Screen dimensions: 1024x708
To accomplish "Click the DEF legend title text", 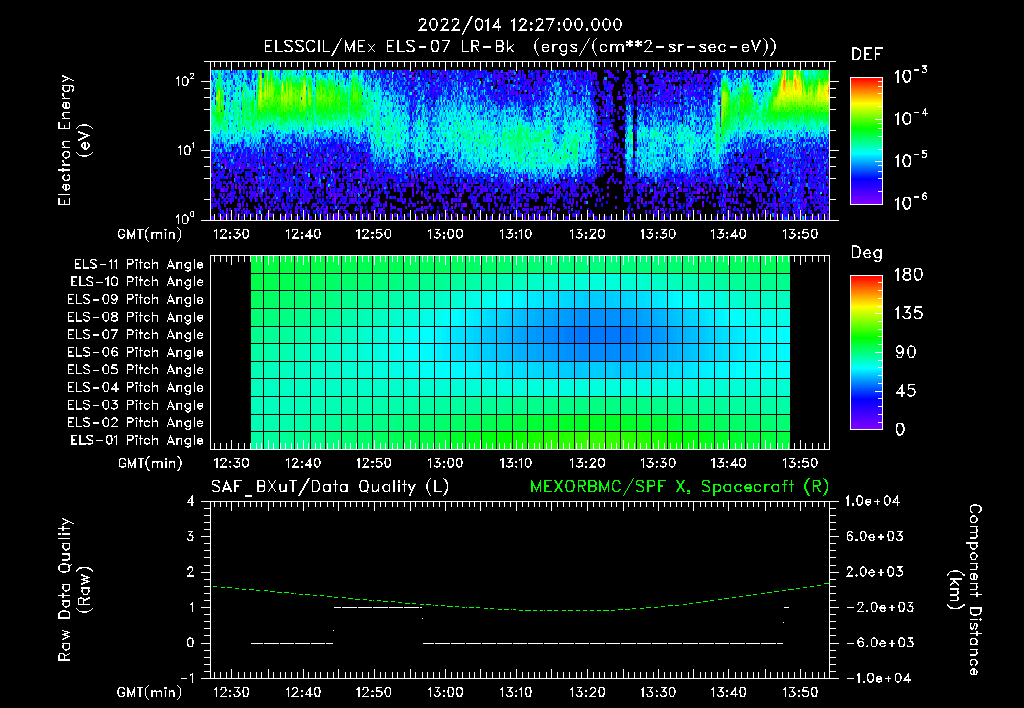I will coord(867,55).
